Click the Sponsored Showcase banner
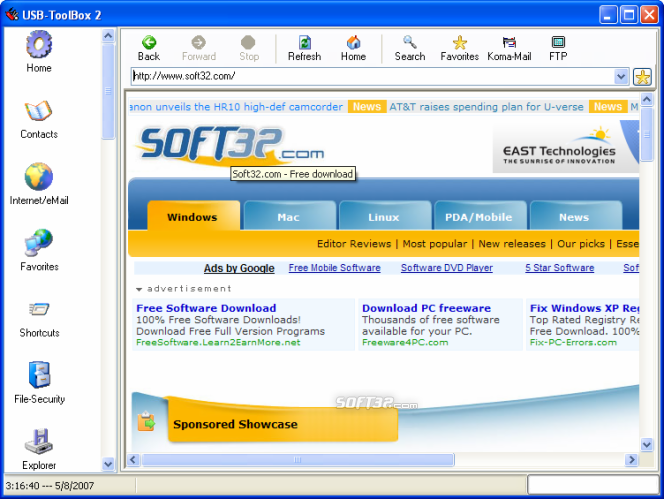 [282, 424]
